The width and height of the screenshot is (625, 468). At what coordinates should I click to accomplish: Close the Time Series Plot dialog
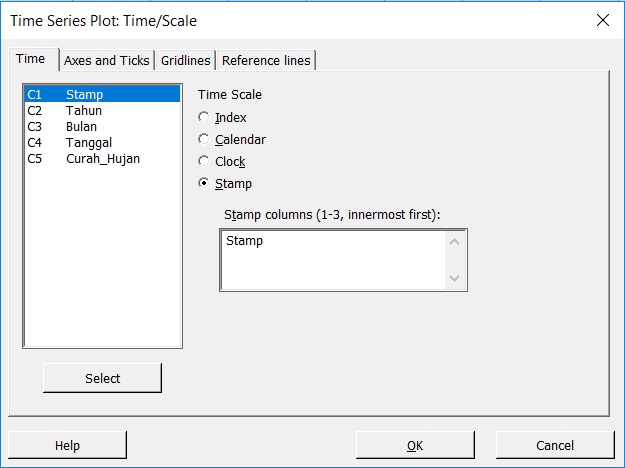coord(602,19)
